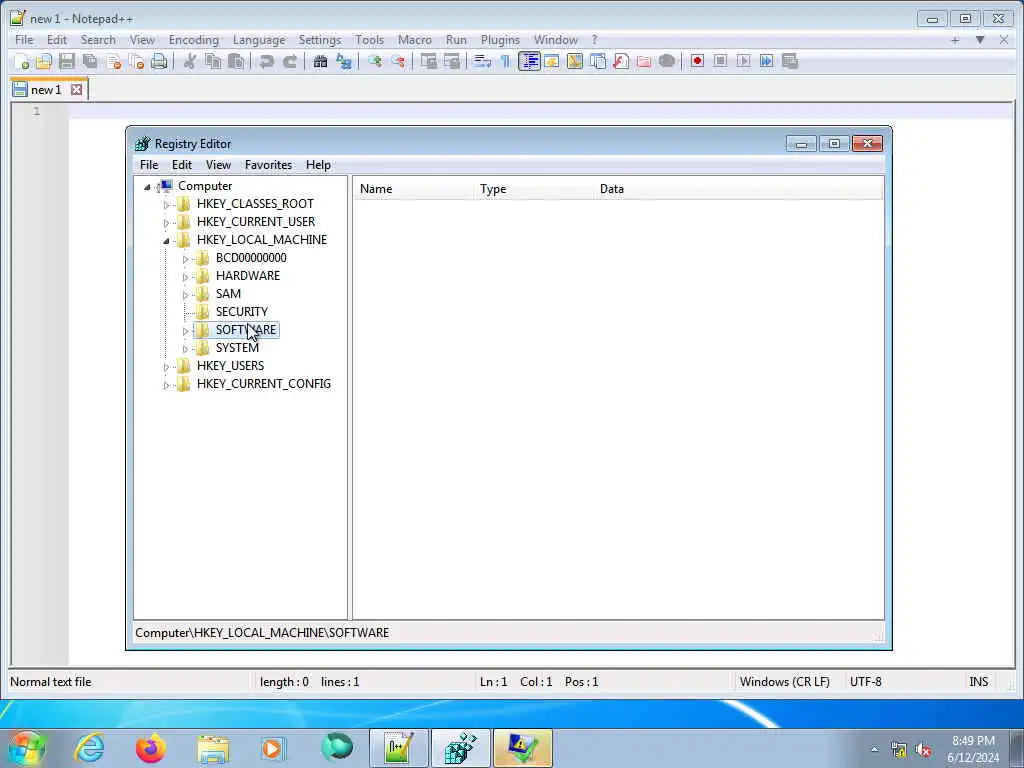The height and width of the screenshot is (768, 1024).
Task: Open Find with the binoculars icon
Action: tap(320, 61)
